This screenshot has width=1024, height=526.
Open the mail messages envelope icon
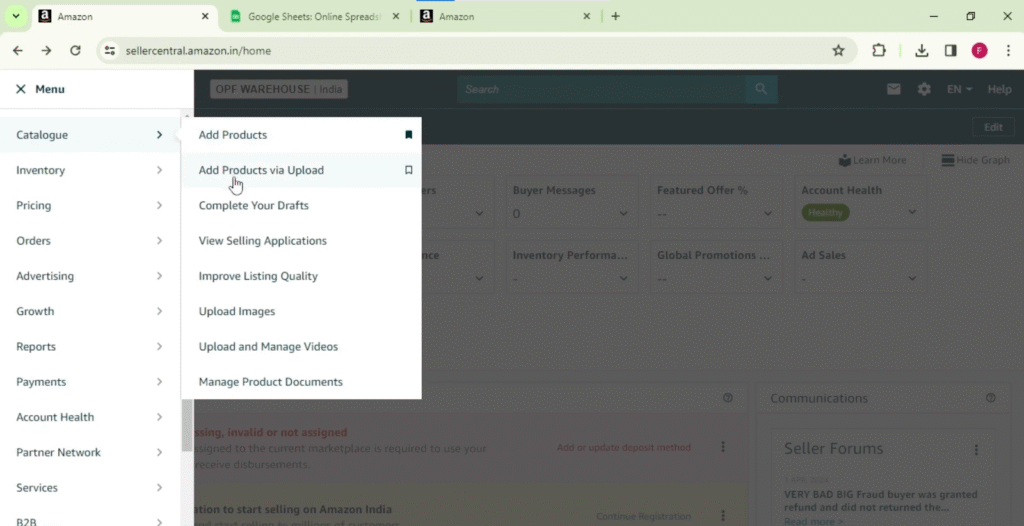(893, 90)
